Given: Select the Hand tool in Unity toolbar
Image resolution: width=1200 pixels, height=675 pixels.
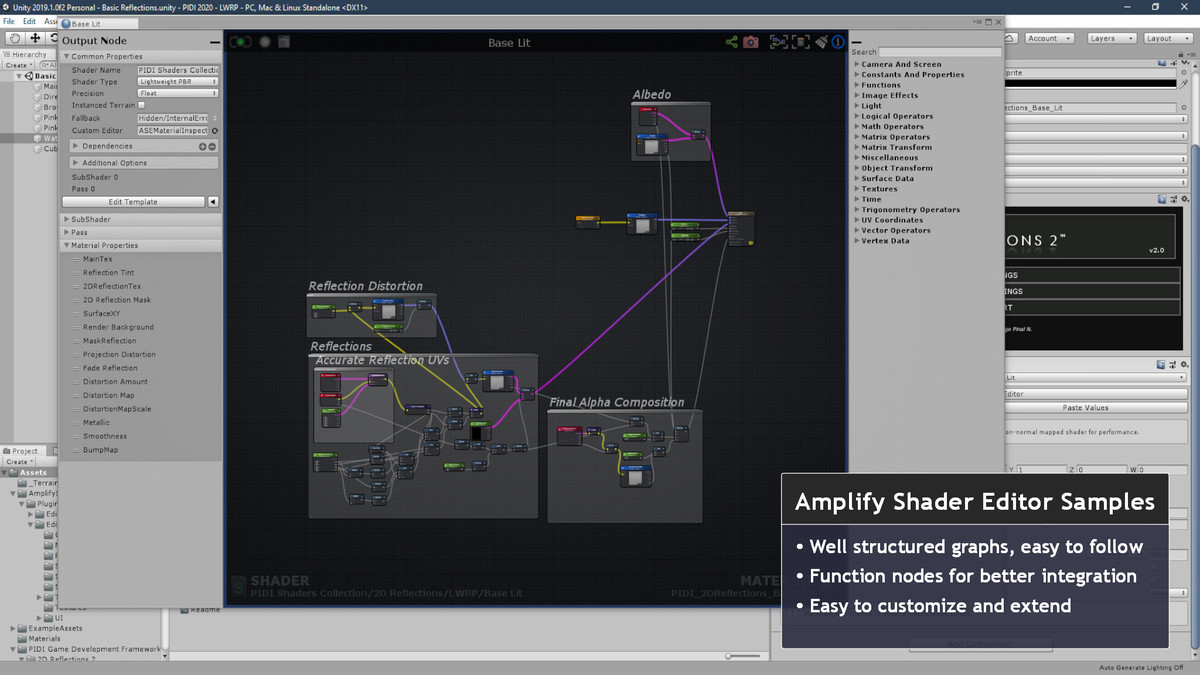Looking at the screenshot, I should [15, 38].
